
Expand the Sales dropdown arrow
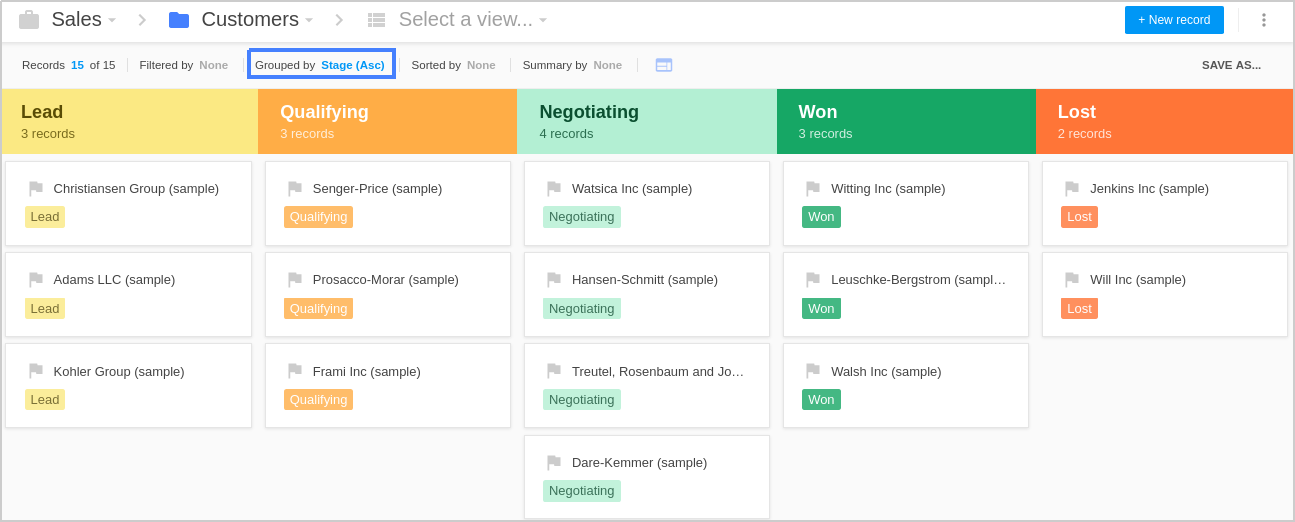[112, 20]
